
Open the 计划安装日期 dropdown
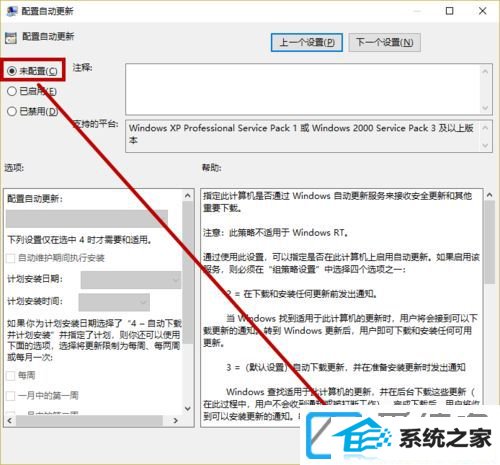coord(131,280)
